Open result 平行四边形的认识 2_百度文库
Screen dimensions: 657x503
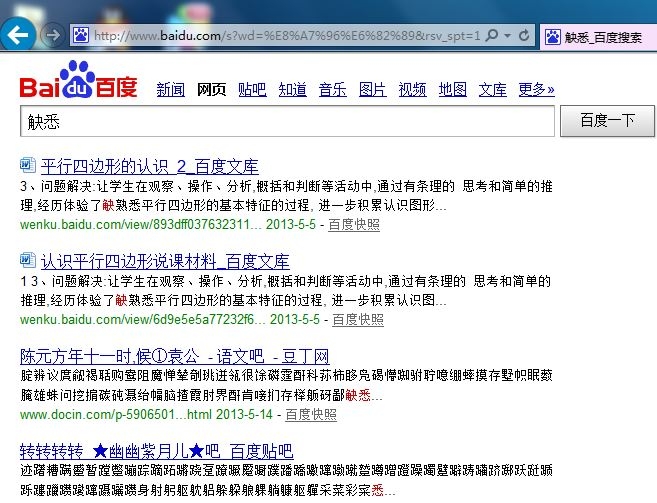[150, 166]
